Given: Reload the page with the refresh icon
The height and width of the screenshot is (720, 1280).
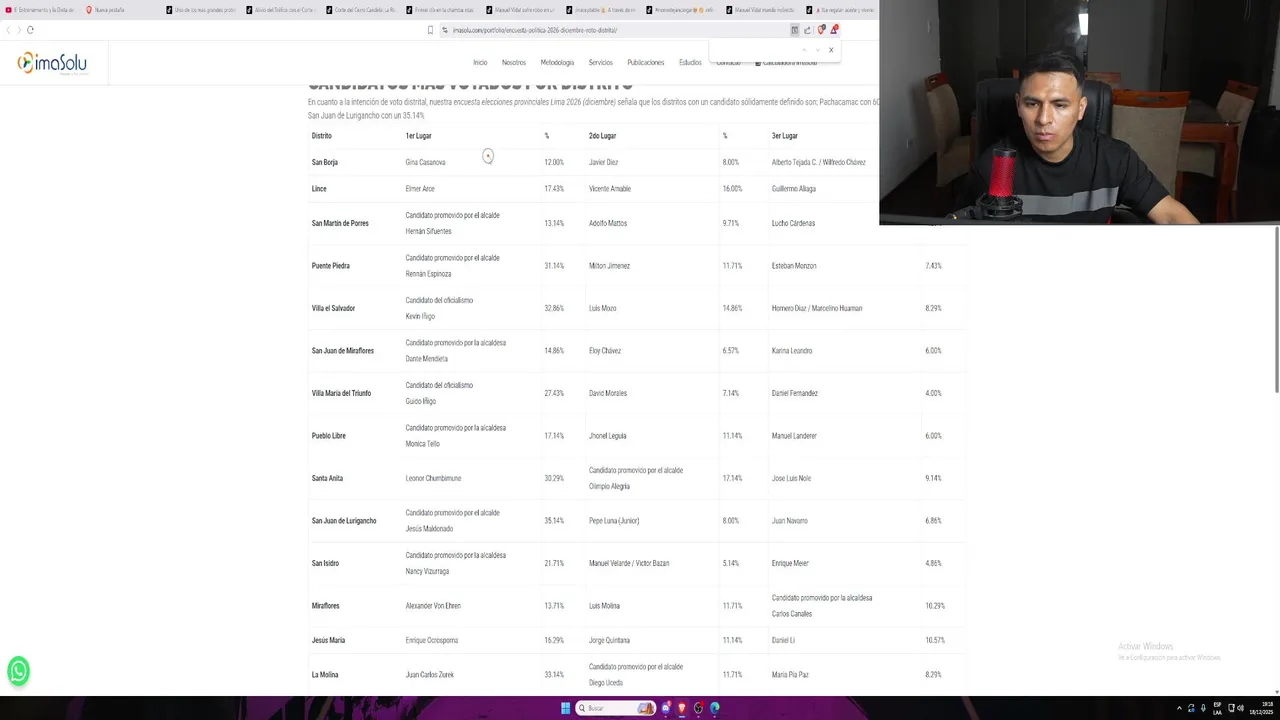Looking at the screenshot, I should [30, 30].
